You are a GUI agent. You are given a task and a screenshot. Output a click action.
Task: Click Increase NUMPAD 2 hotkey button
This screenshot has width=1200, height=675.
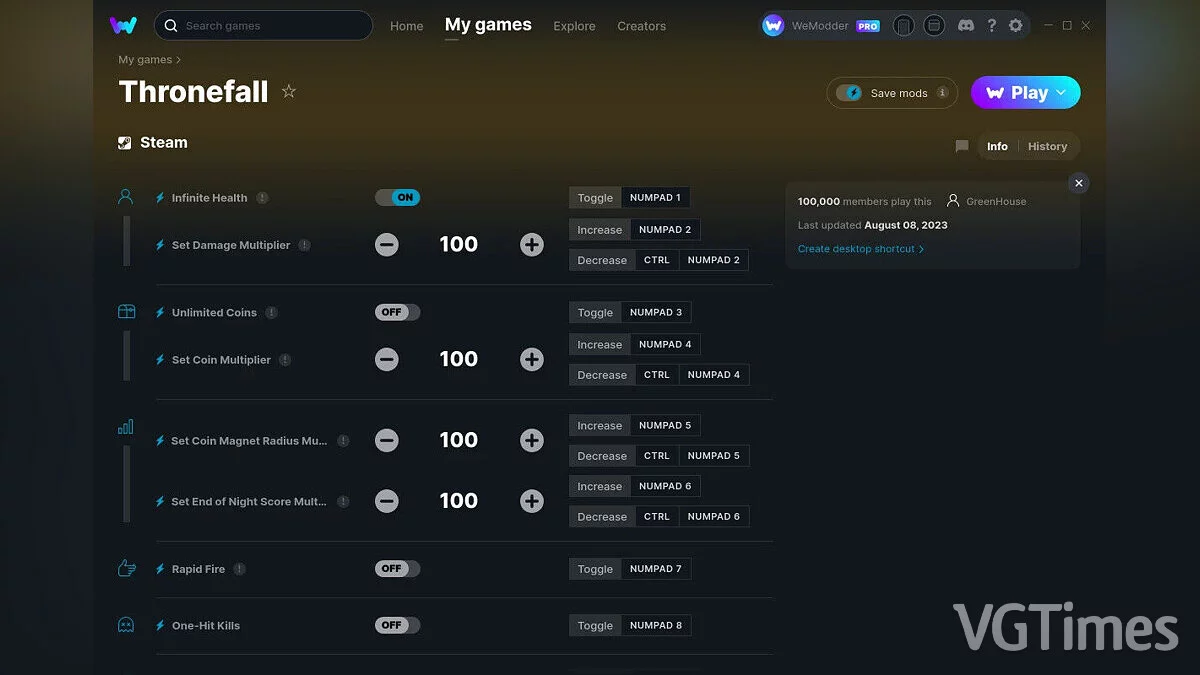tap(634, 230)
